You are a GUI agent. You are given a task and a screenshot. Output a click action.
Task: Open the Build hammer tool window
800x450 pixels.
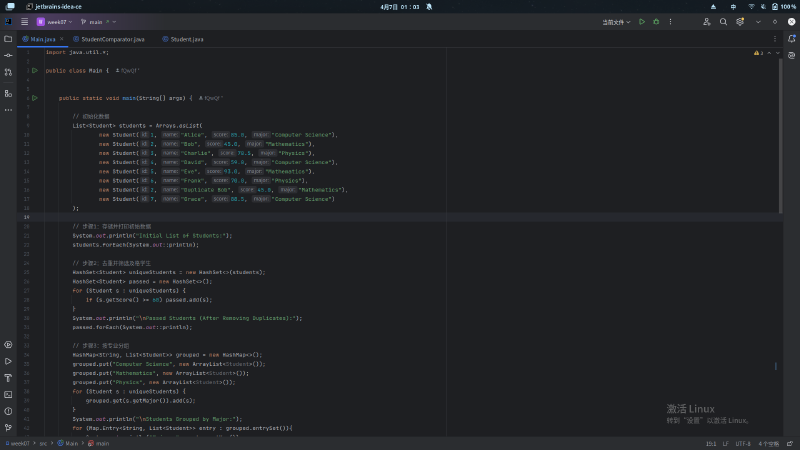8,378
